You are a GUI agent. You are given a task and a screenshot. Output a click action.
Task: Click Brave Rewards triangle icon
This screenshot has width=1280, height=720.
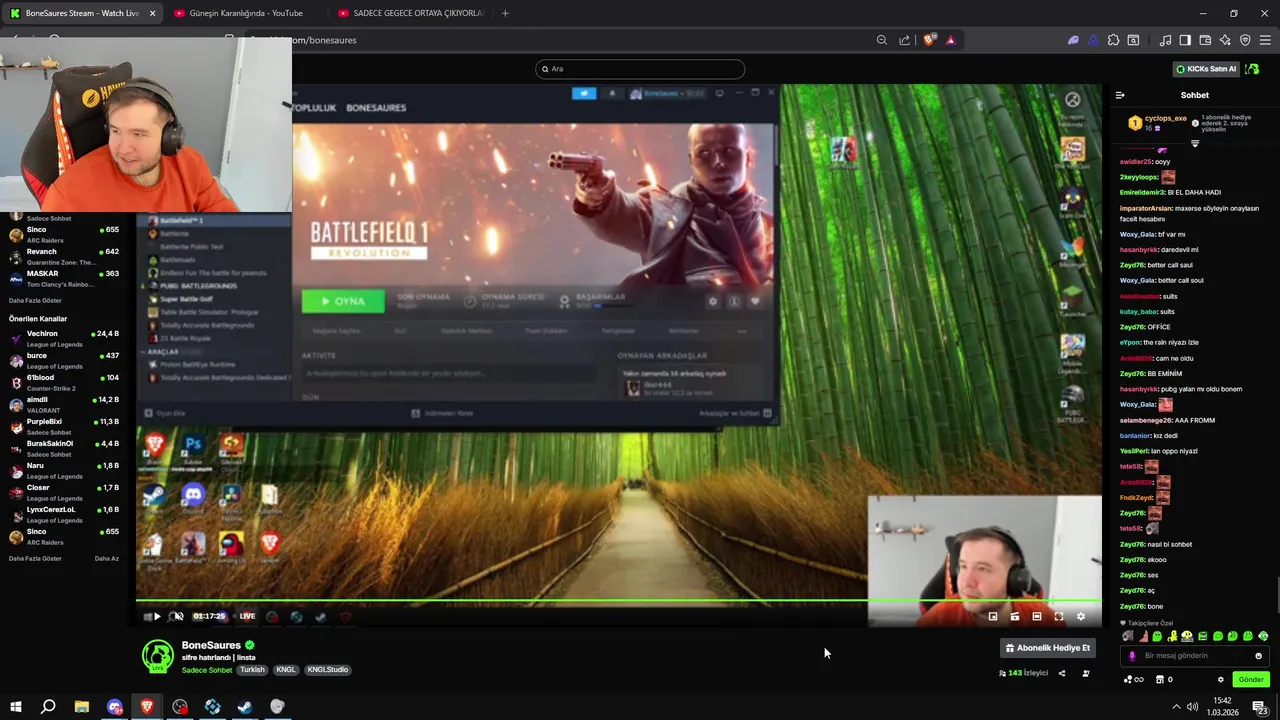click(x=950, y=40)
